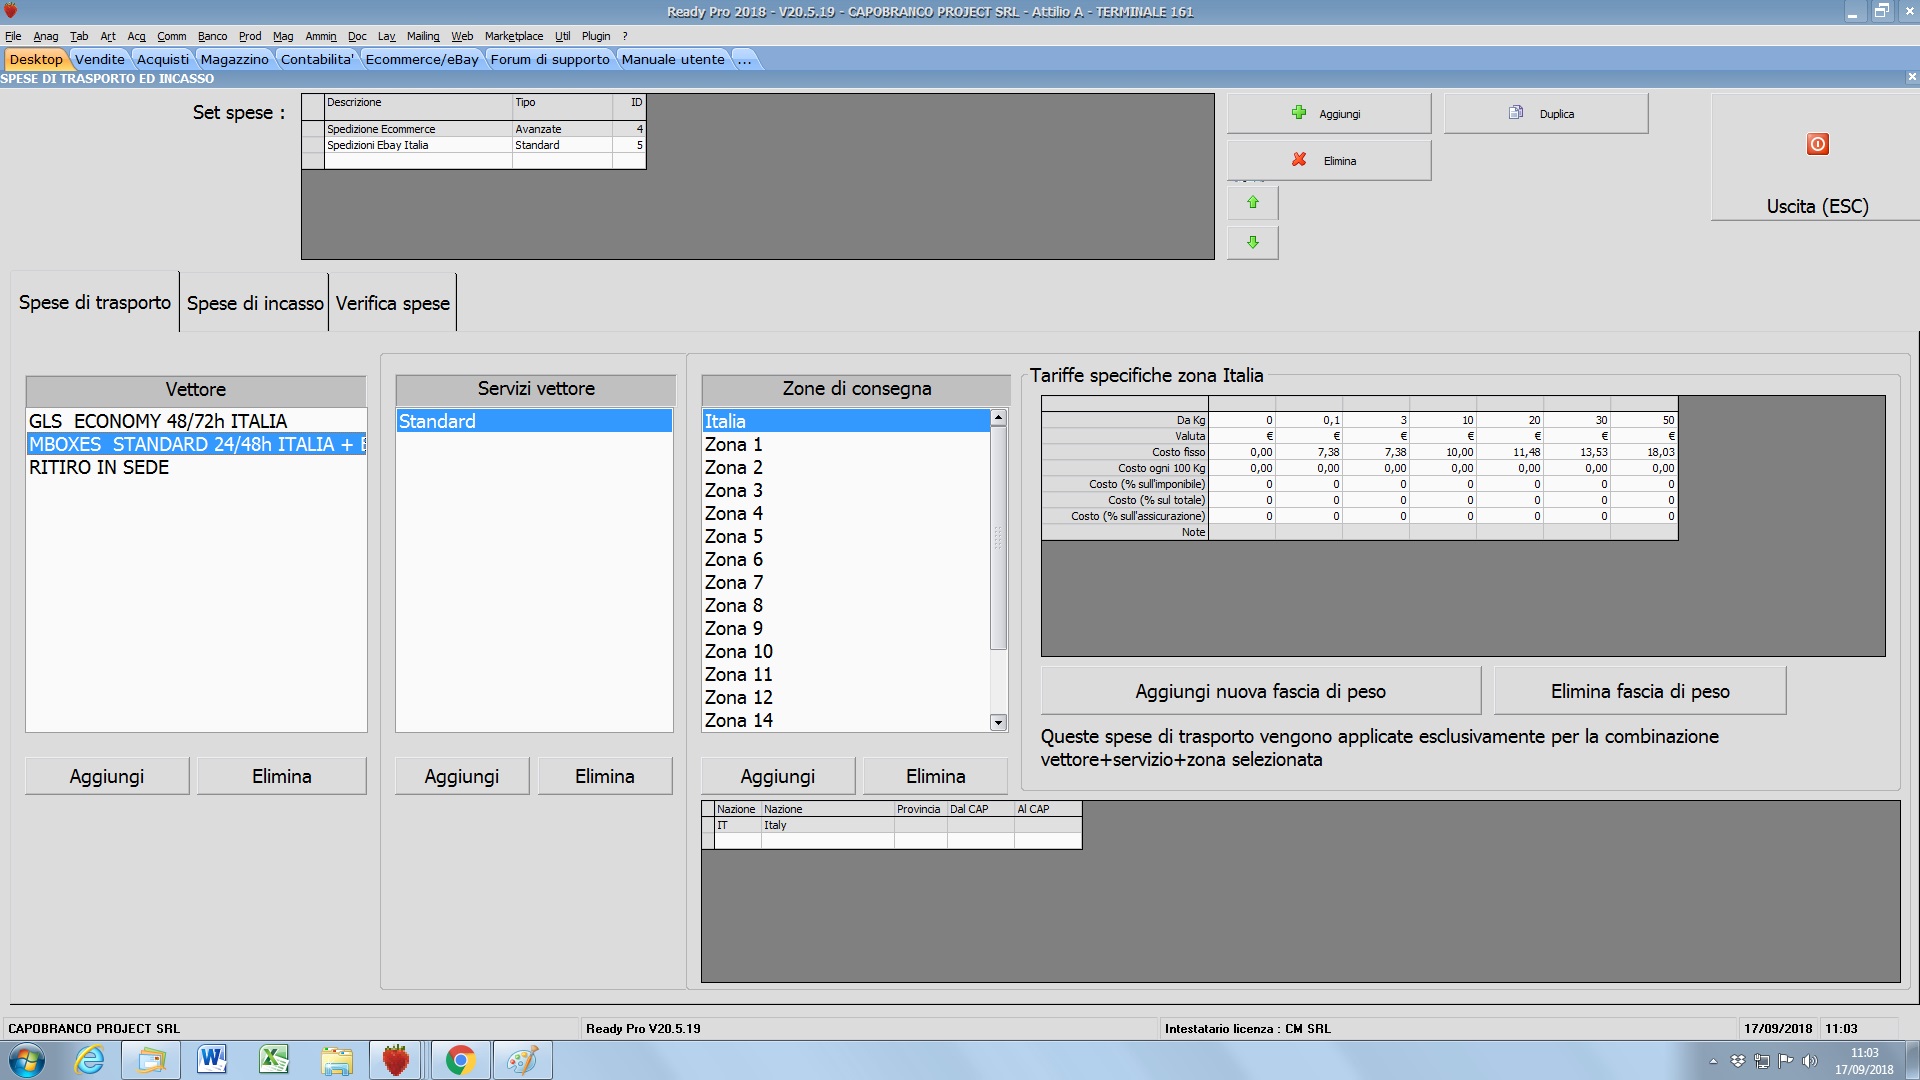Switch to the Magazzino tab
Screen dimensions: 1920x1080
(x=234, y=59)
